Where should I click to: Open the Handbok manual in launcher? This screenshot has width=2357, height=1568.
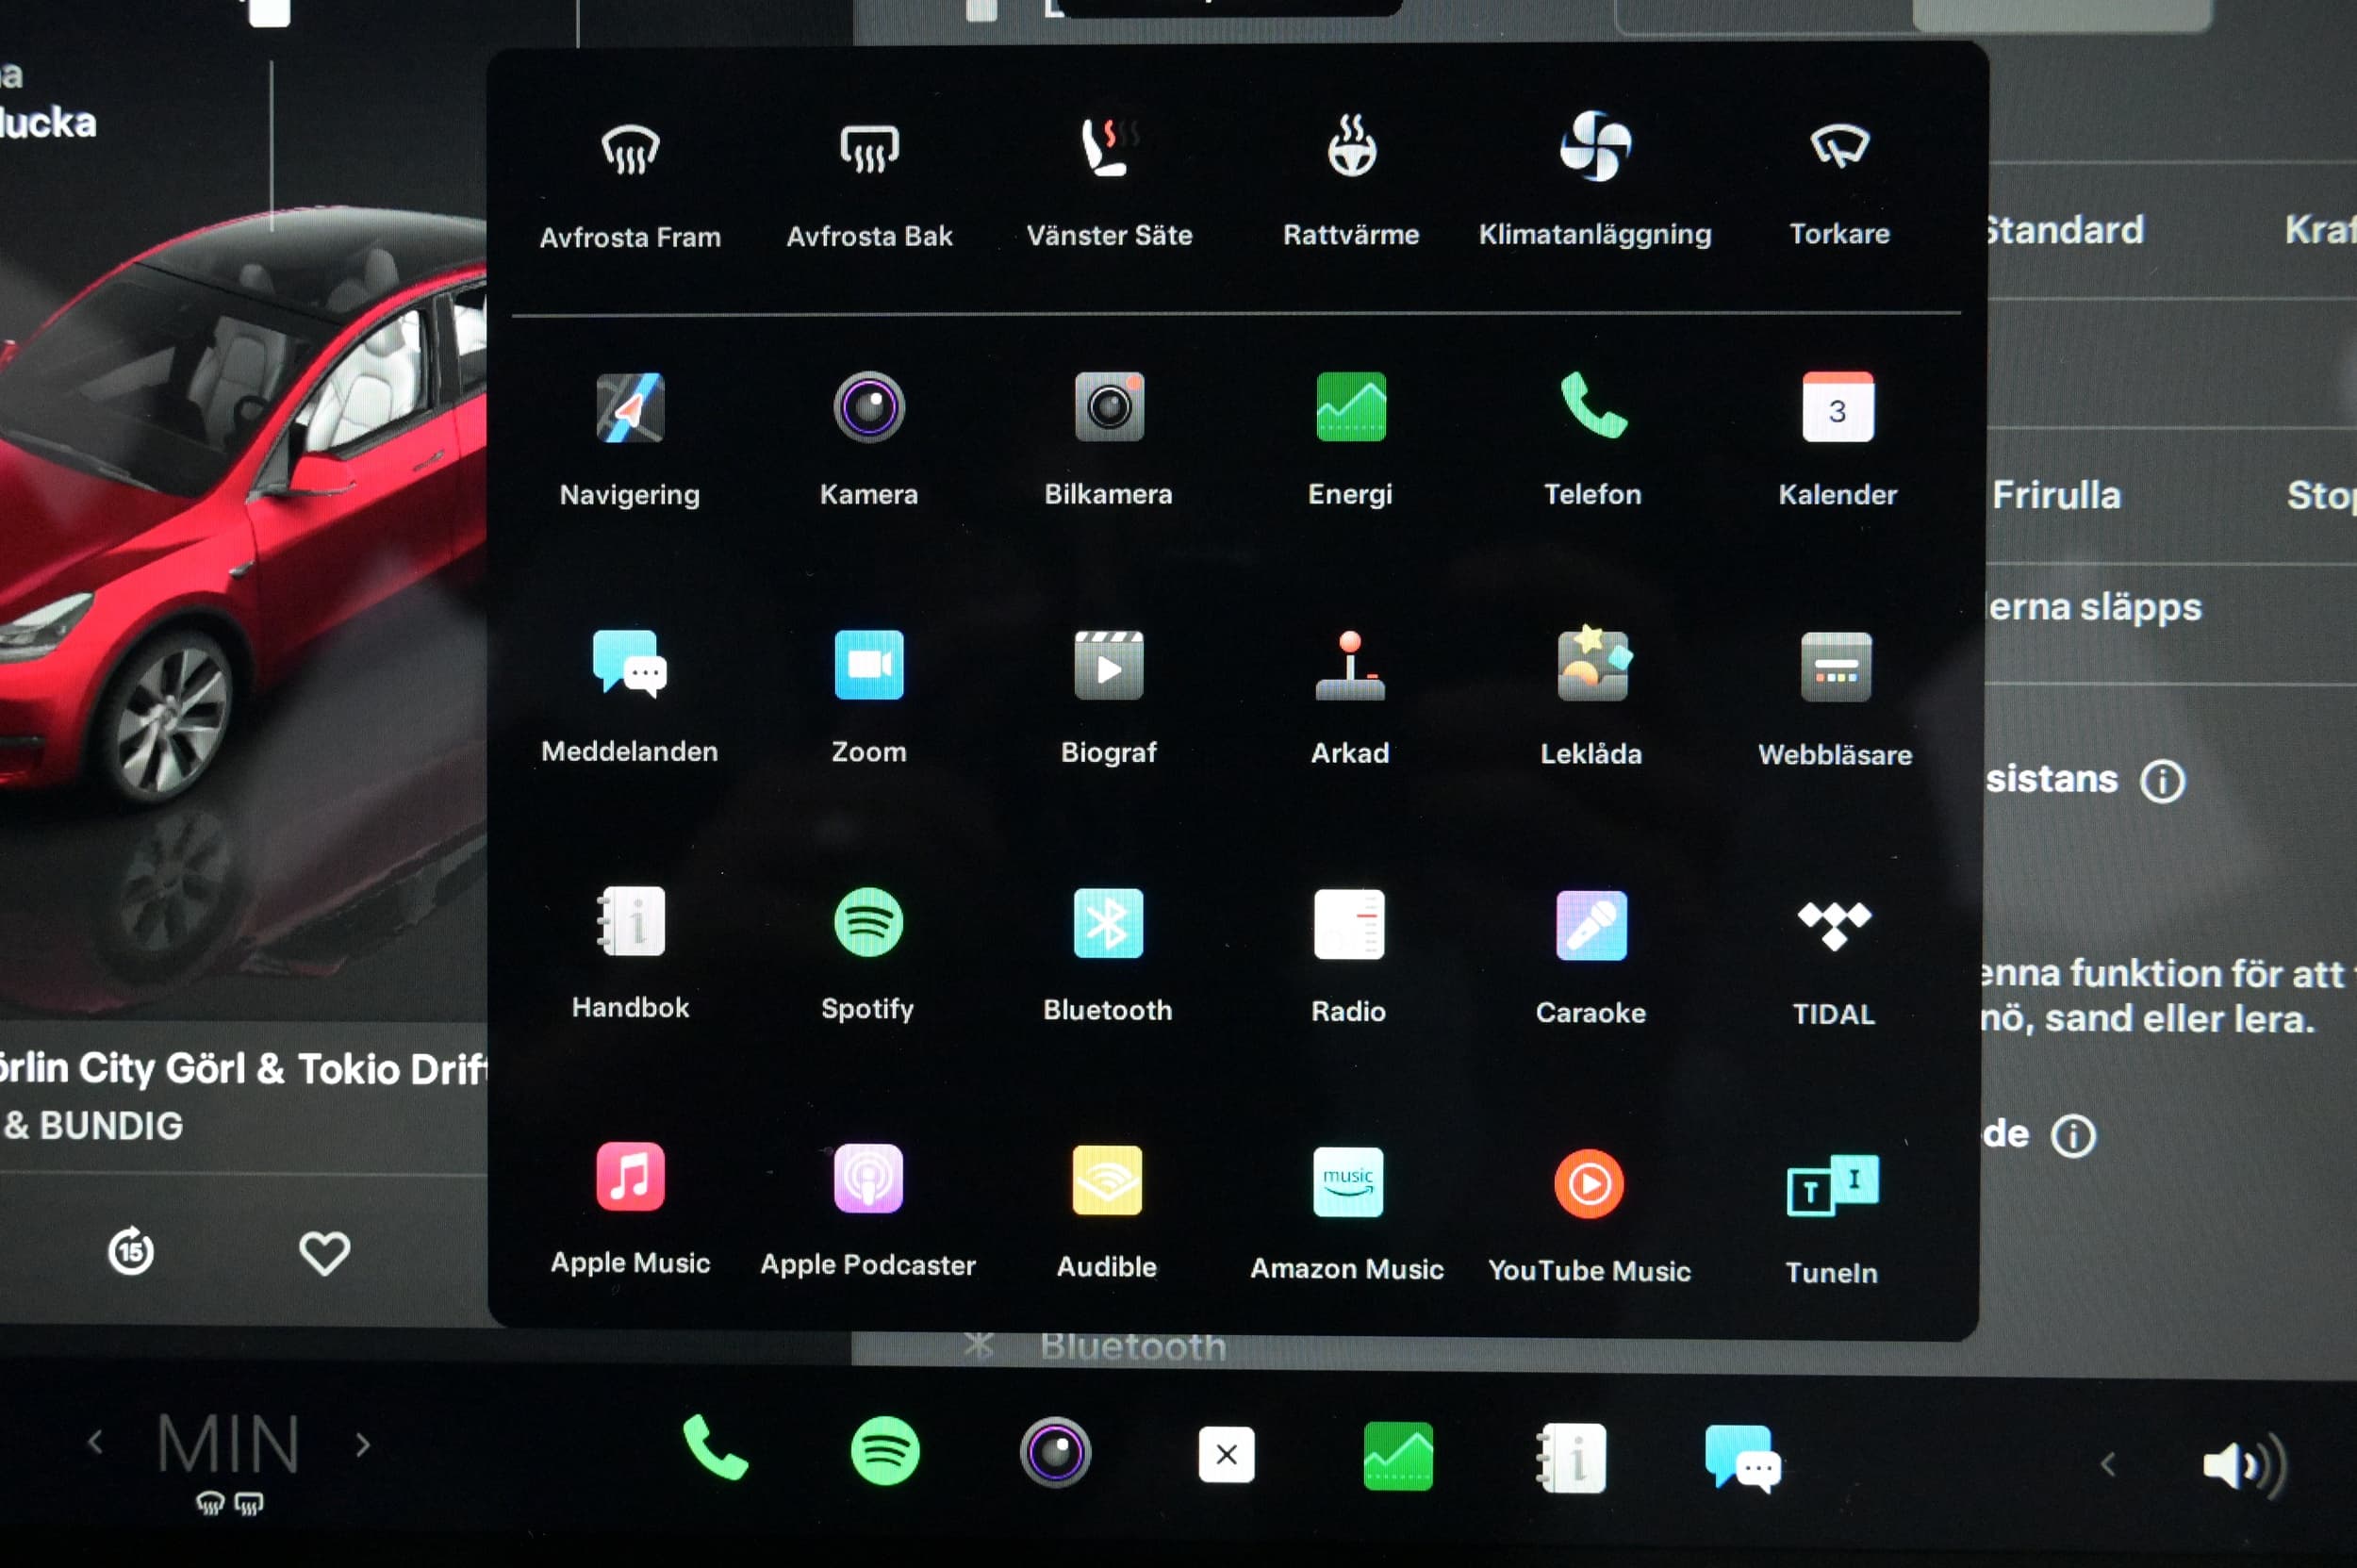point(630,953)
